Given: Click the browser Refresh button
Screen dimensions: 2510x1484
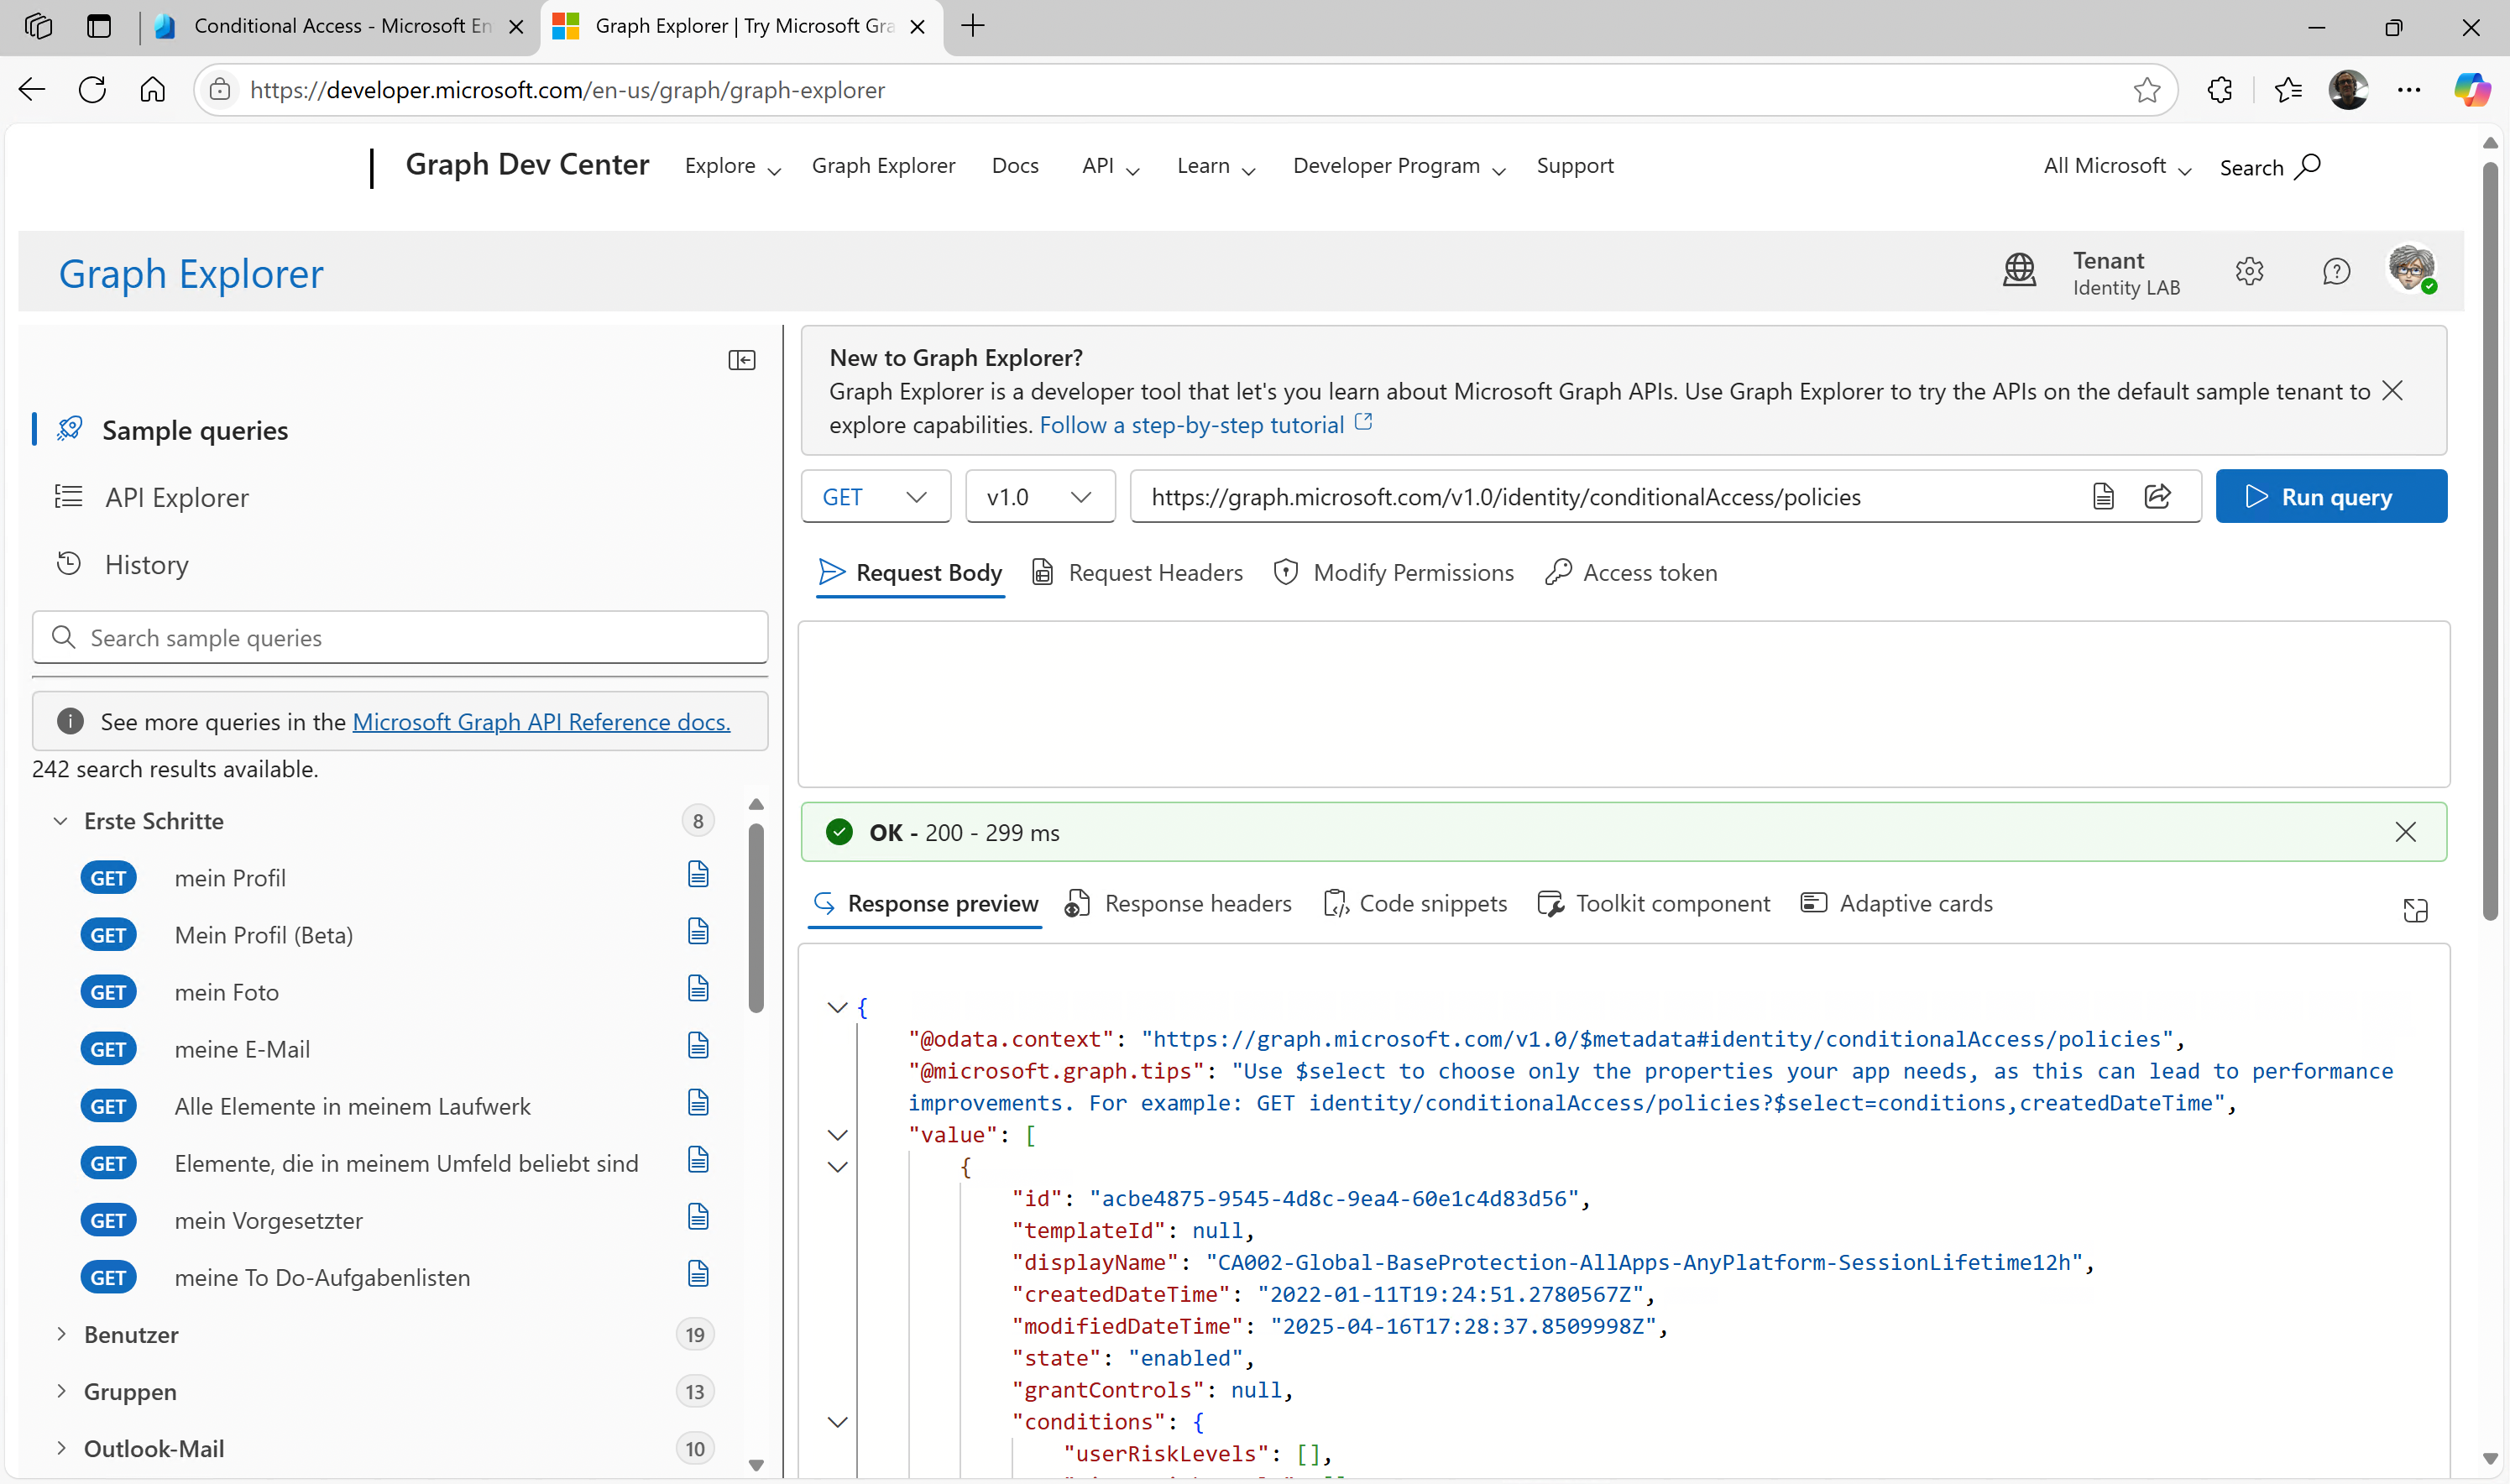Looking at the screenshot, I should pos(92,90).
